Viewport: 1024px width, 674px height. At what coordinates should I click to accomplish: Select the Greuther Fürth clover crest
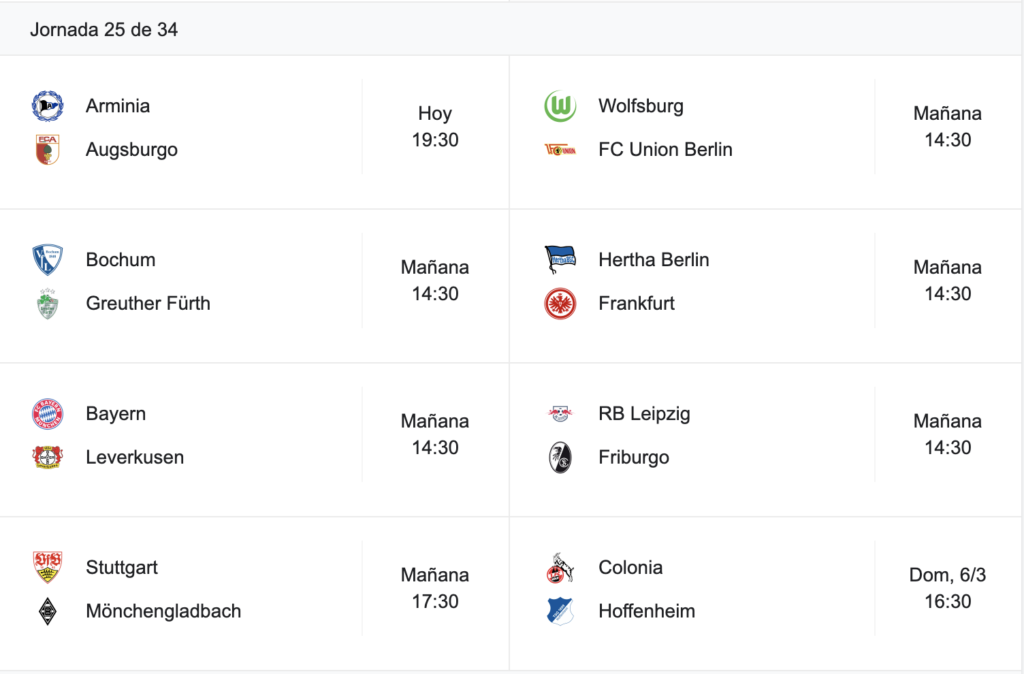(x=48, y=304)
